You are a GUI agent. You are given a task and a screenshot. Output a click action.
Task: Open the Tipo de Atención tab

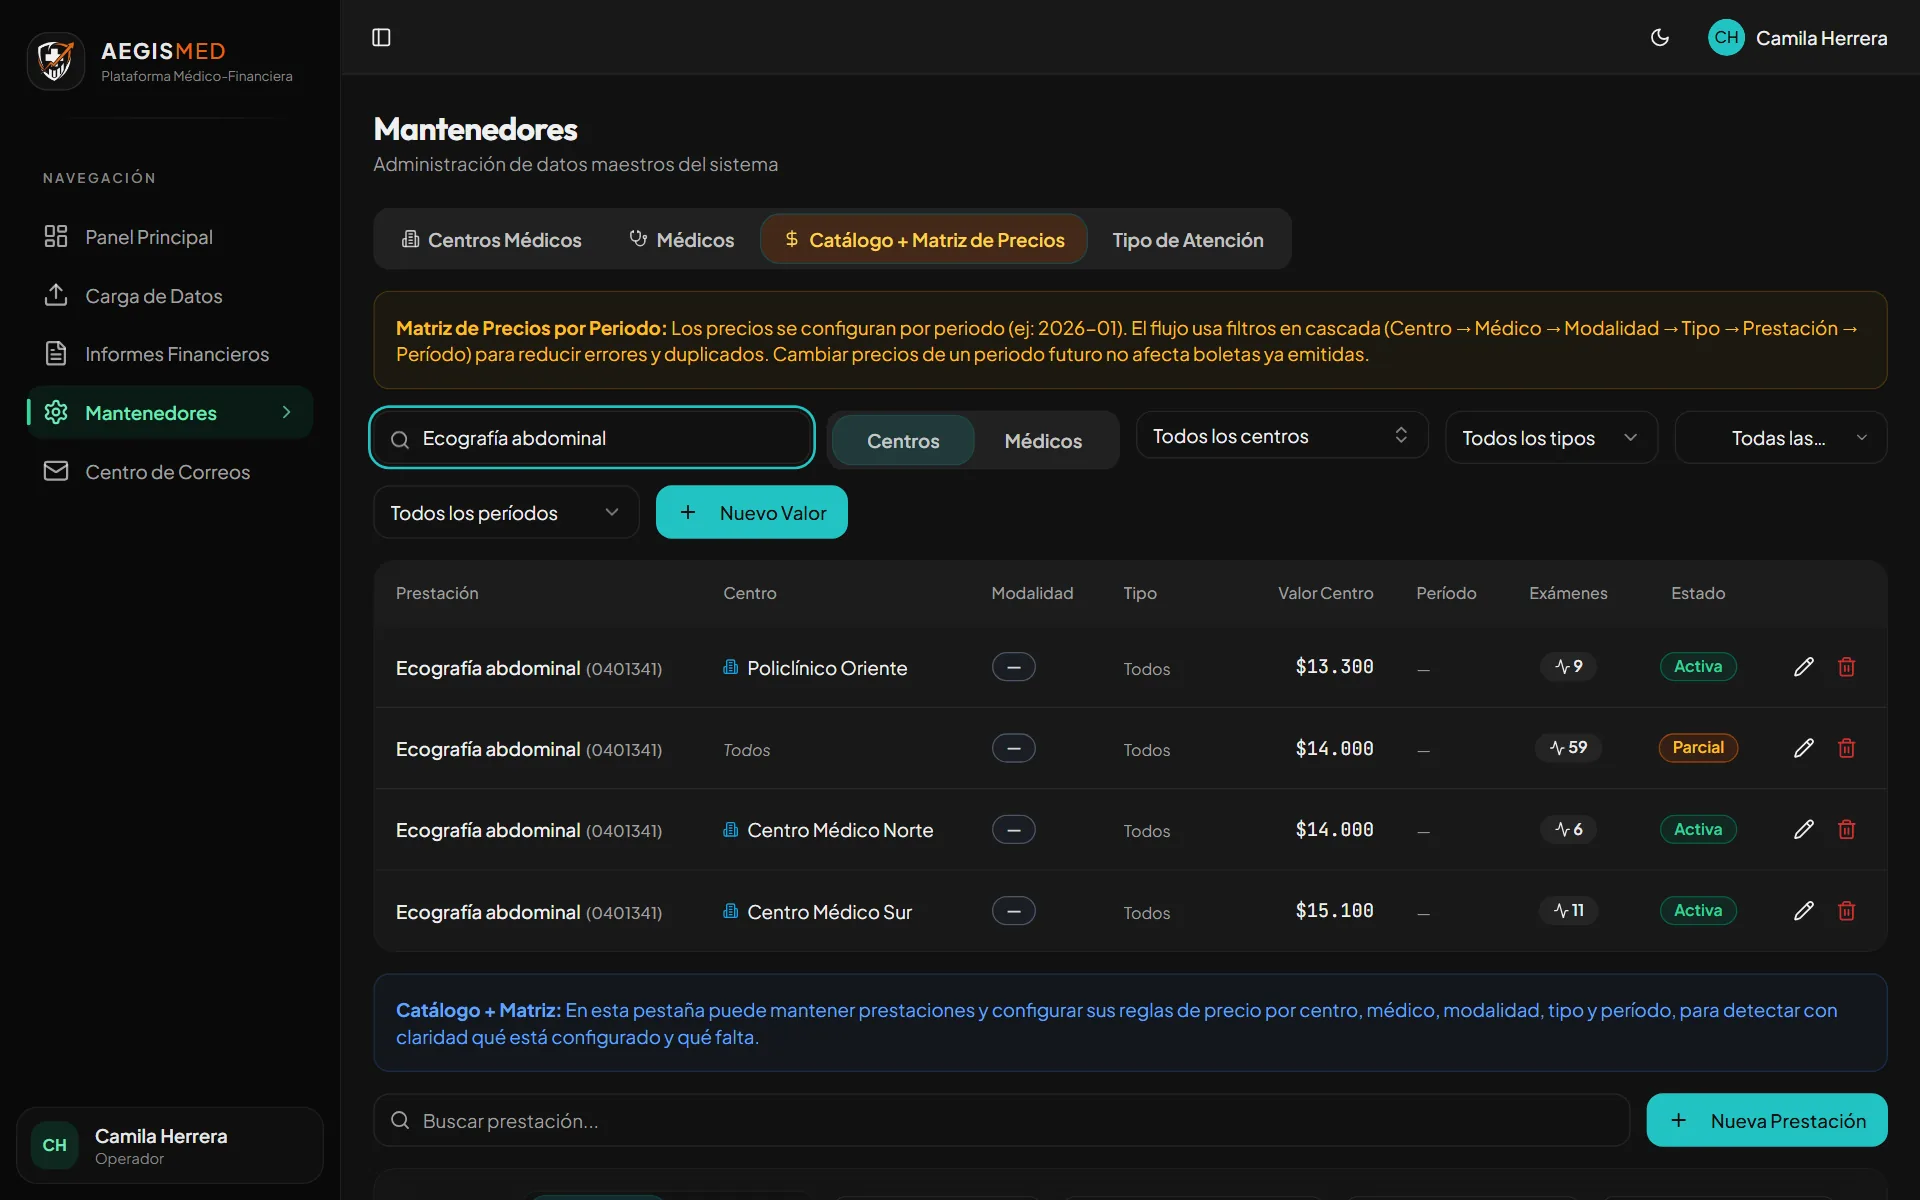coord(1188,239)
